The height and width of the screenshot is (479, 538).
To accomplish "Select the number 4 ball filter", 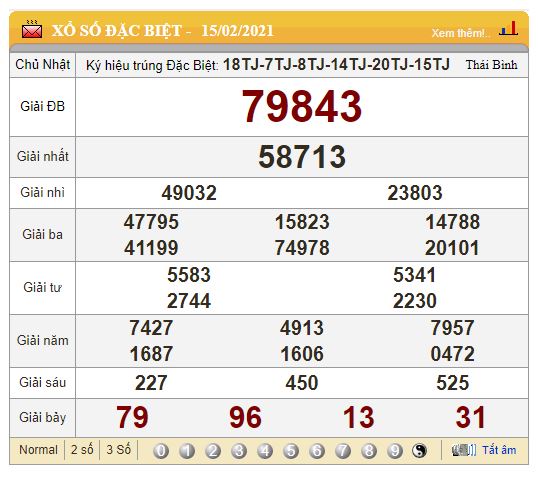I will coord(265,451).
